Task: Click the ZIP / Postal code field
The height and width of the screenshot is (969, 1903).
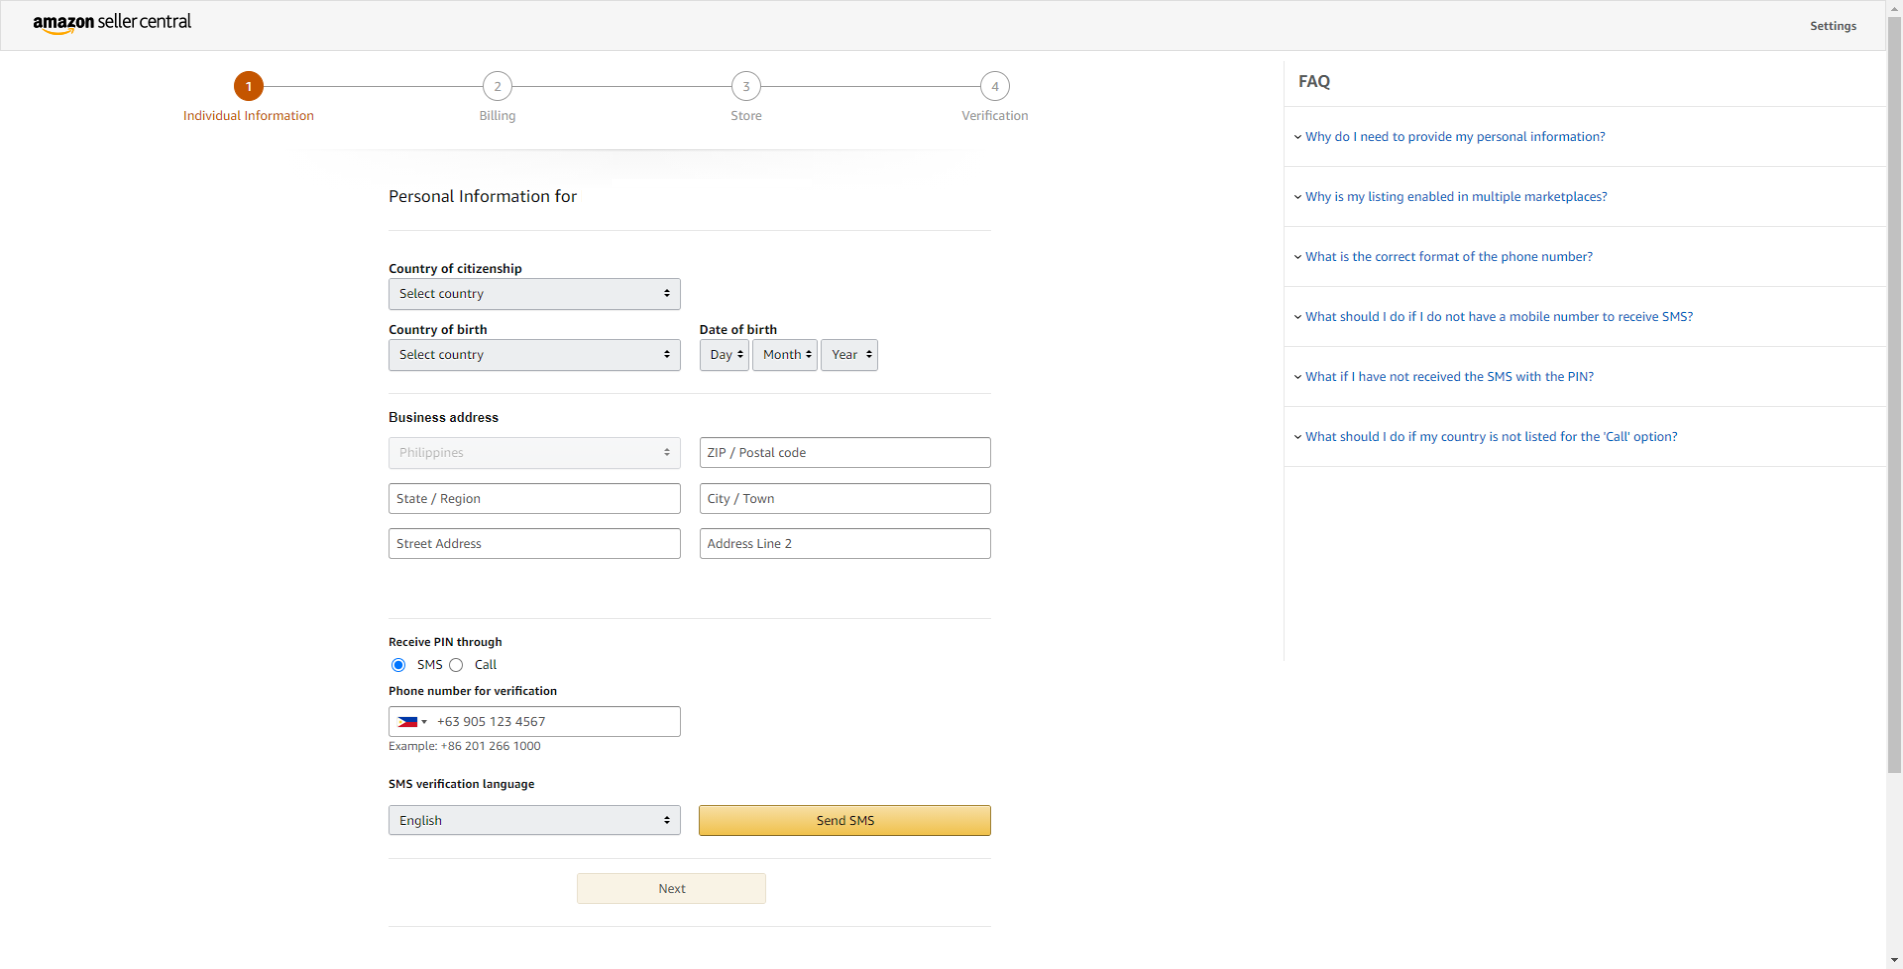Action: pyautogui.click(x=844, y=453)
